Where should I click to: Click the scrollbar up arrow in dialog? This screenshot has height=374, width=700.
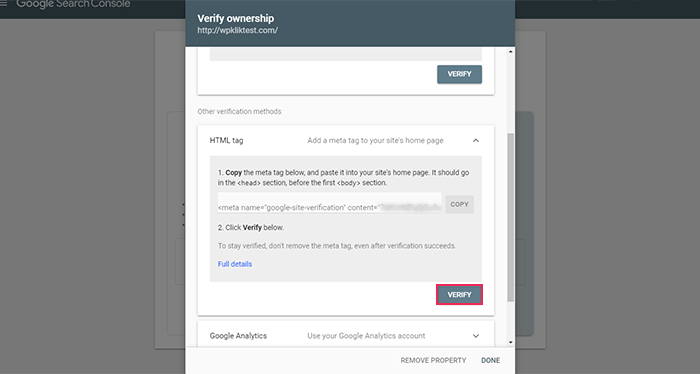(x=511, y=52)
